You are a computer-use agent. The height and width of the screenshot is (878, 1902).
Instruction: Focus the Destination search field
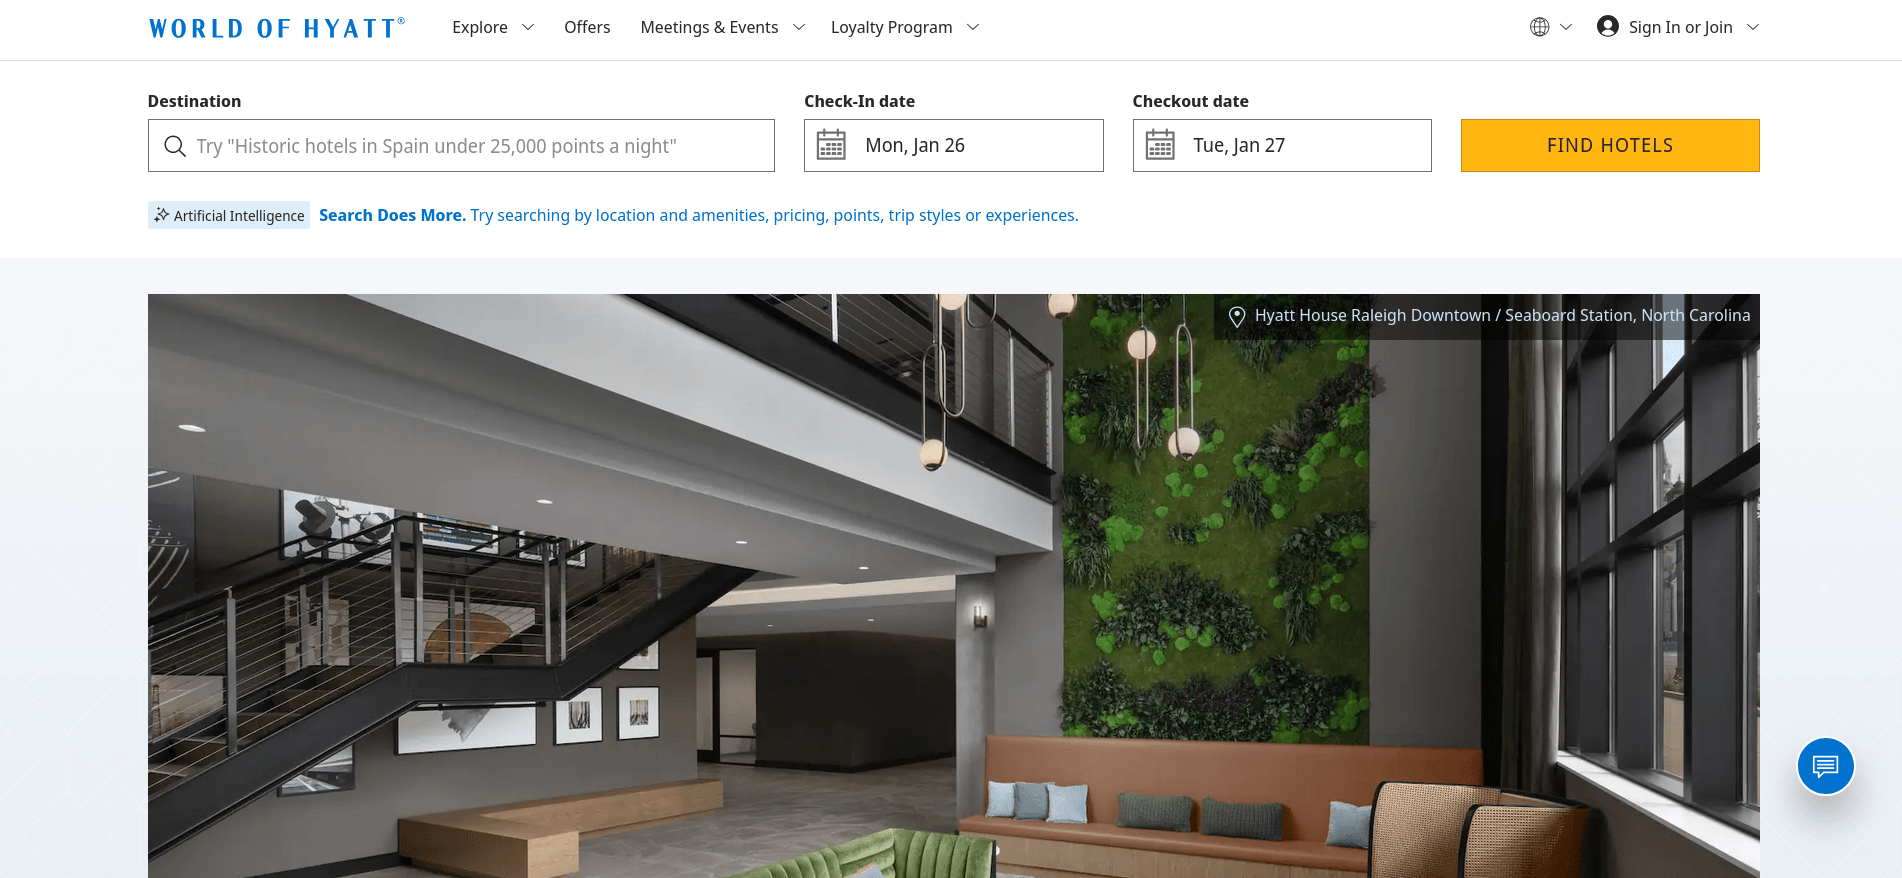(461, 145)
